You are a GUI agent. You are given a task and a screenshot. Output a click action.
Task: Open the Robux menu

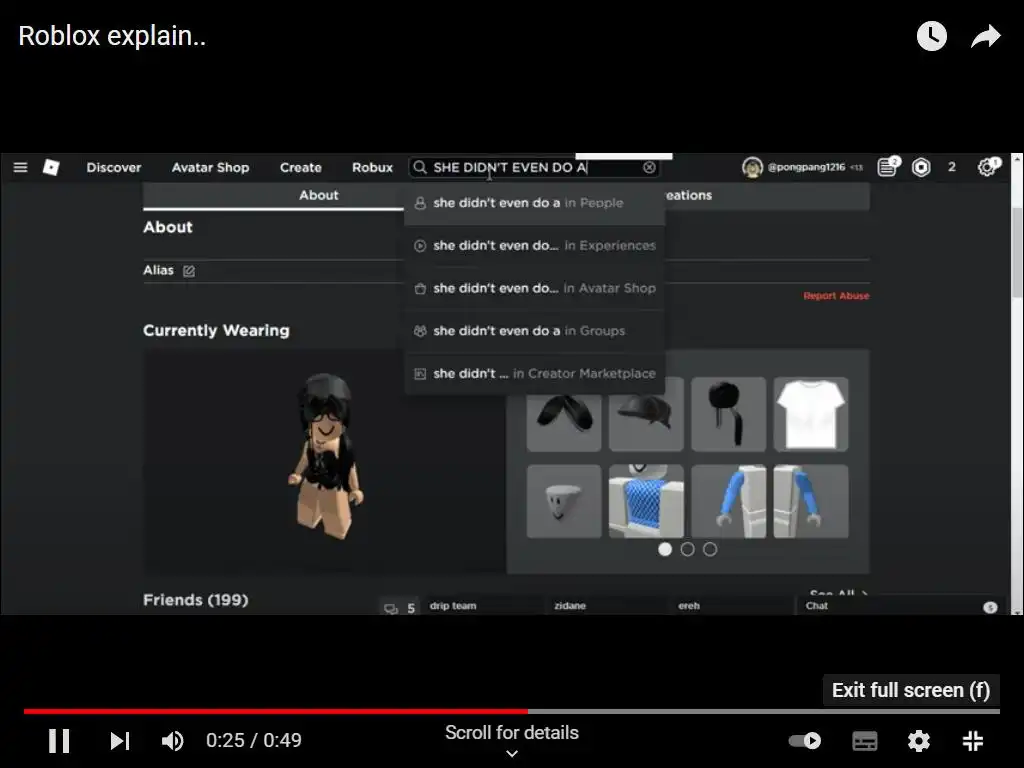(x=372, y=167)
